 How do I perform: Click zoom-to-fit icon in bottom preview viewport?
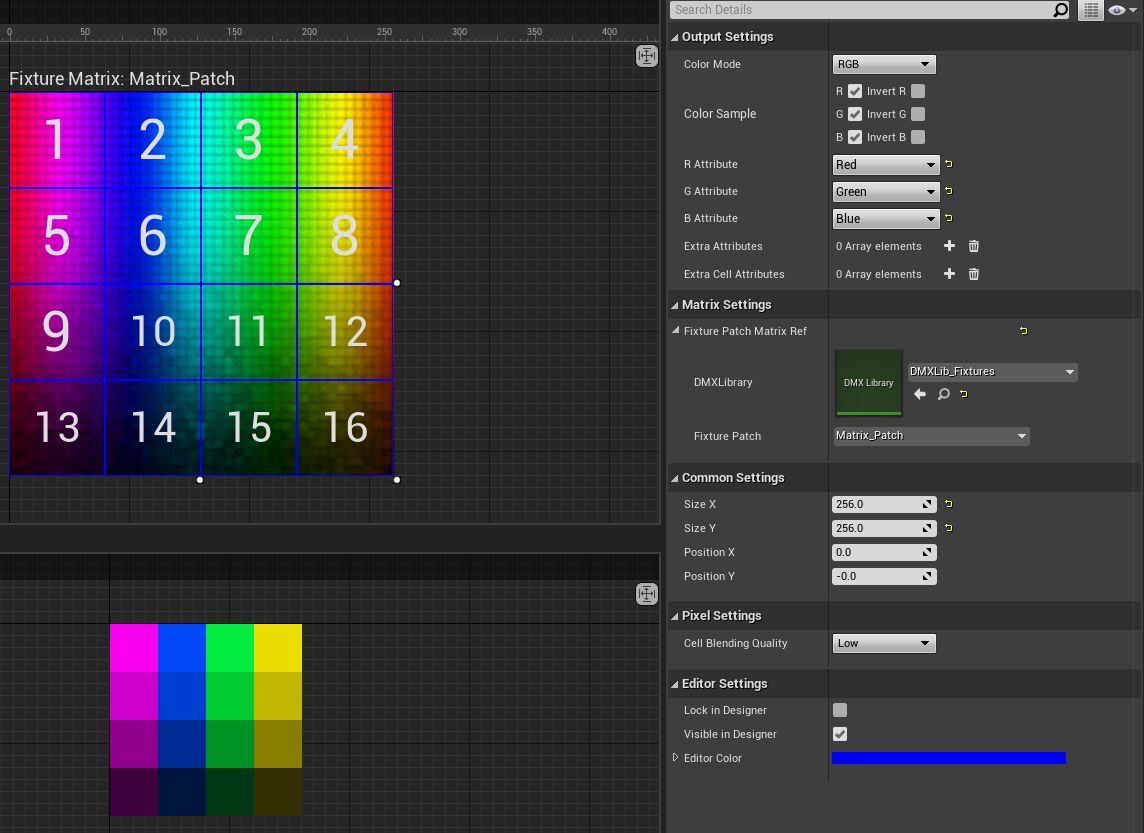647,593
